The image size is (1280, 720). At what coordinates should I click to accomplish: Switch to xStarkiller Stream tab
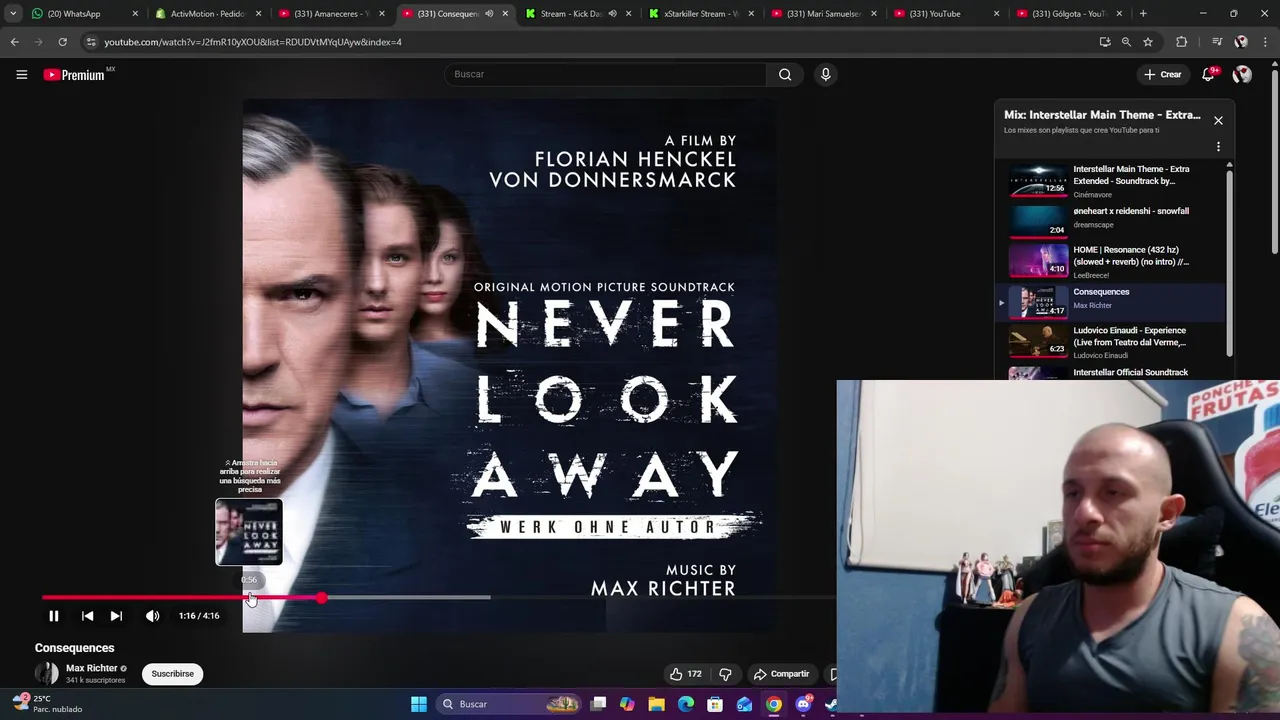[702, 14]
